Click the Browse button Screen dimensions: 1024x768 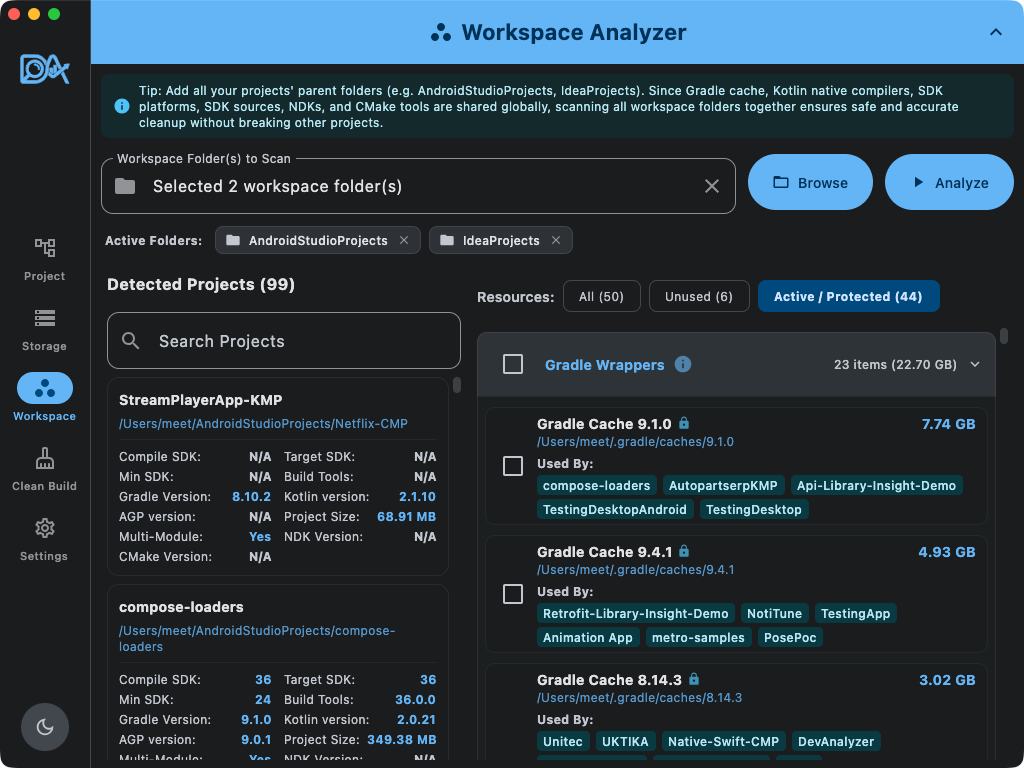tap(810, 182)
